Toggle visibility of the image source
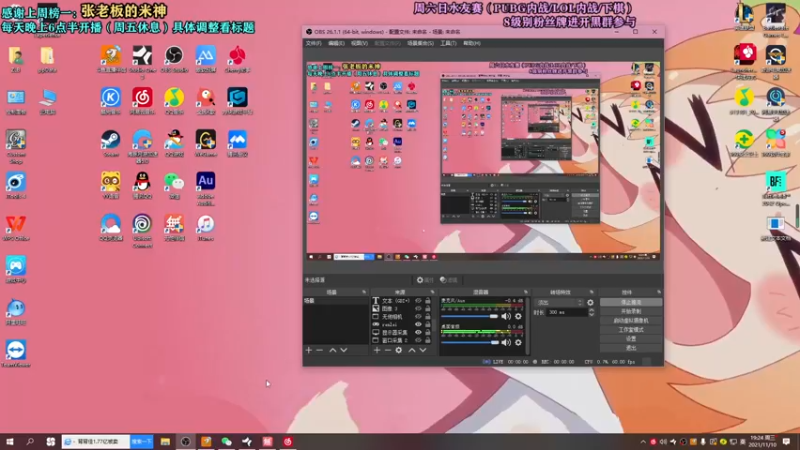Viewport: 800px width, 450px height. [x=418, y=309]
